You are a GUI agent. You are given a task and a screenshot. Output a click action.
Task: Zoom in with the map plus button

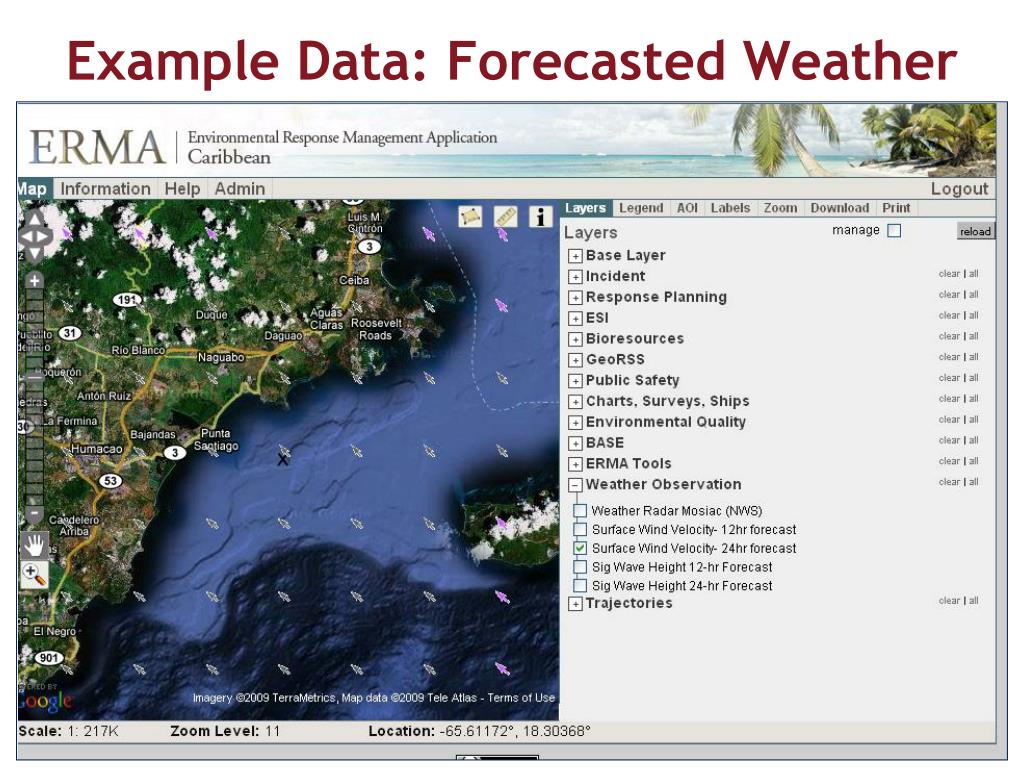(x=34, y=280)
